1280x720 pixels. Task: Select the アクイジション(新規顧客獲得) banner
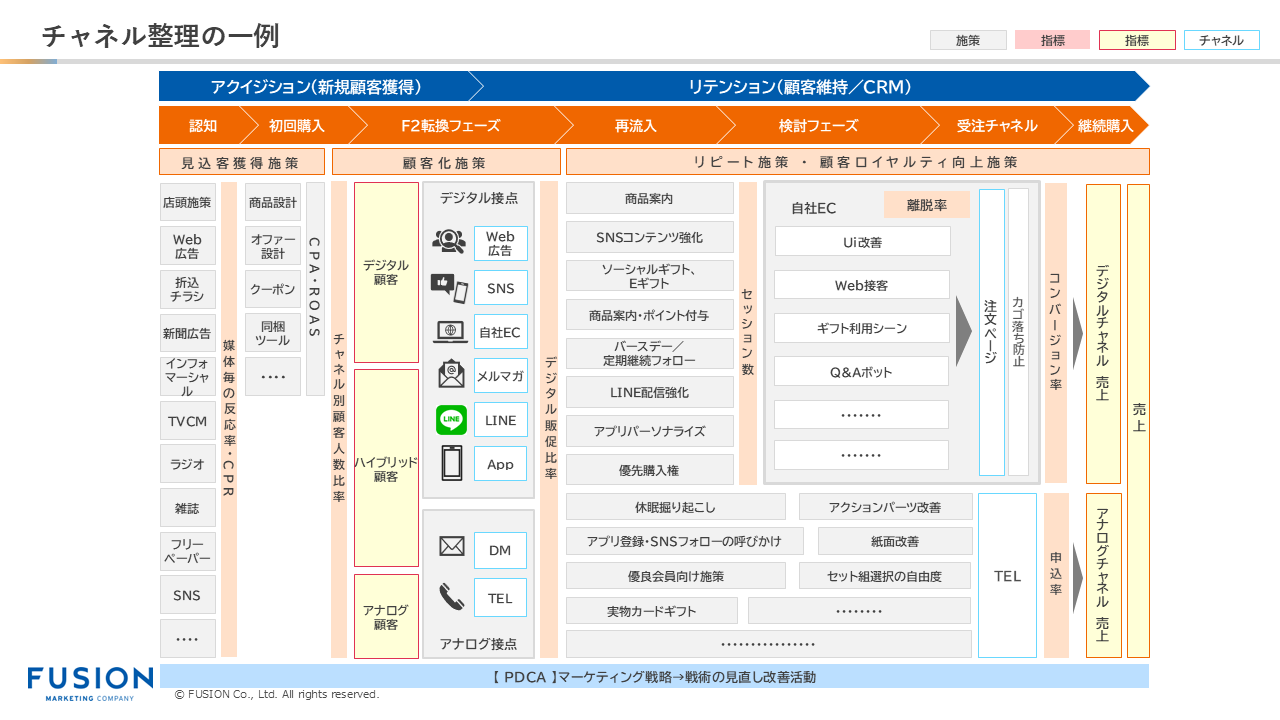pyautogui.click(x=320, y=86)
